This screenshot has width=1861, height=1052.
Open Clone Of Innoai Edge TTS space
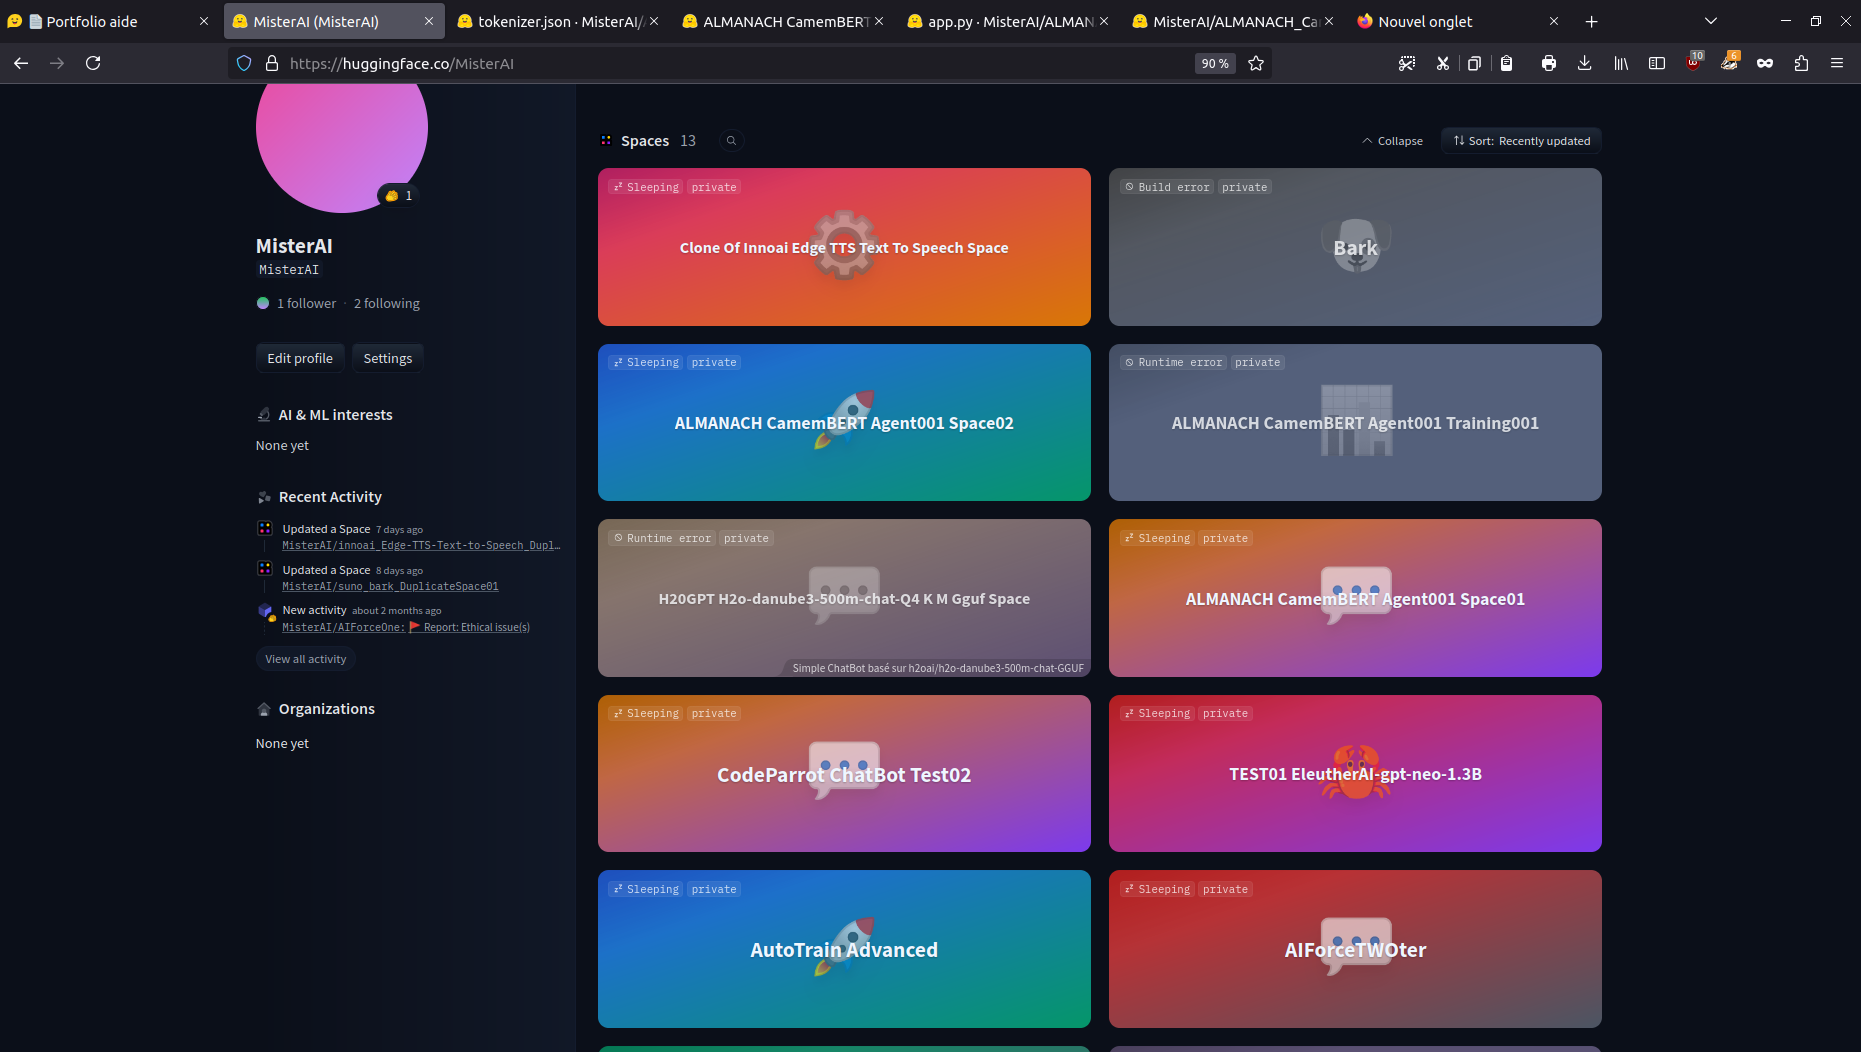[x=844, y=247]
